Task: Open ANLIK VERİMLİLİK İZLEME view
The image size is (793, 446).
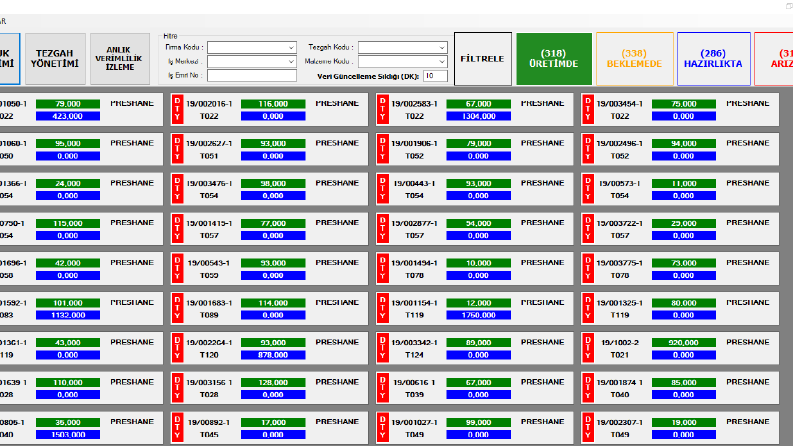Action: point(120,59)
